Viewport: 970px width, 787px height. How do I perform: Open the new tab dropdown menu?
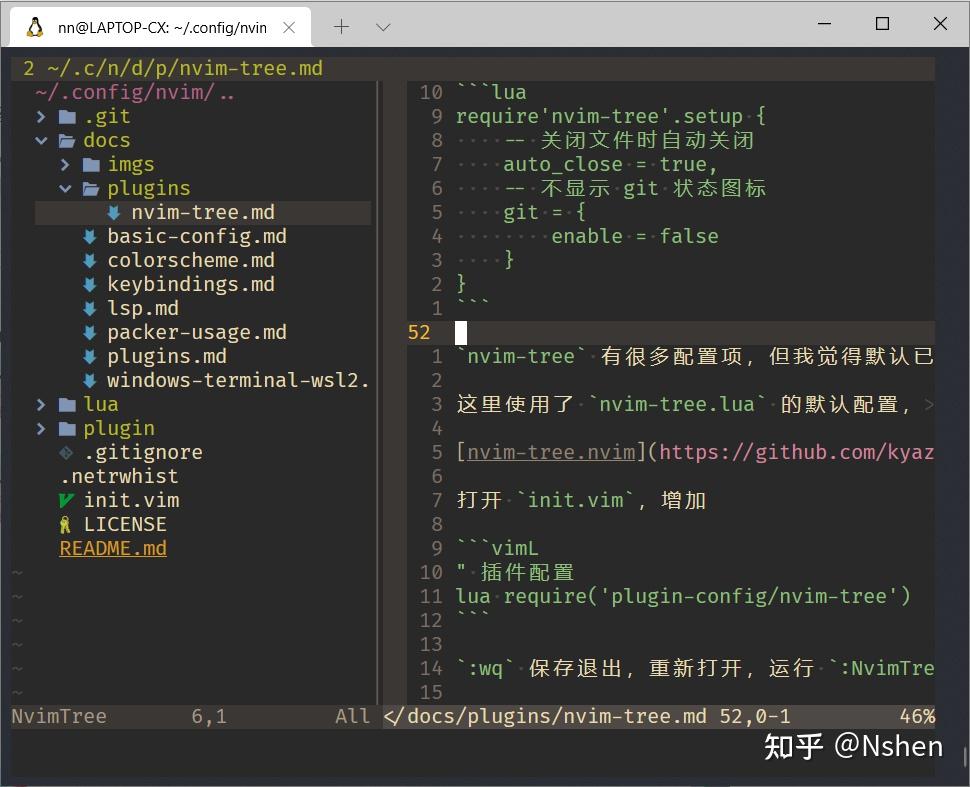click(383, 27)
